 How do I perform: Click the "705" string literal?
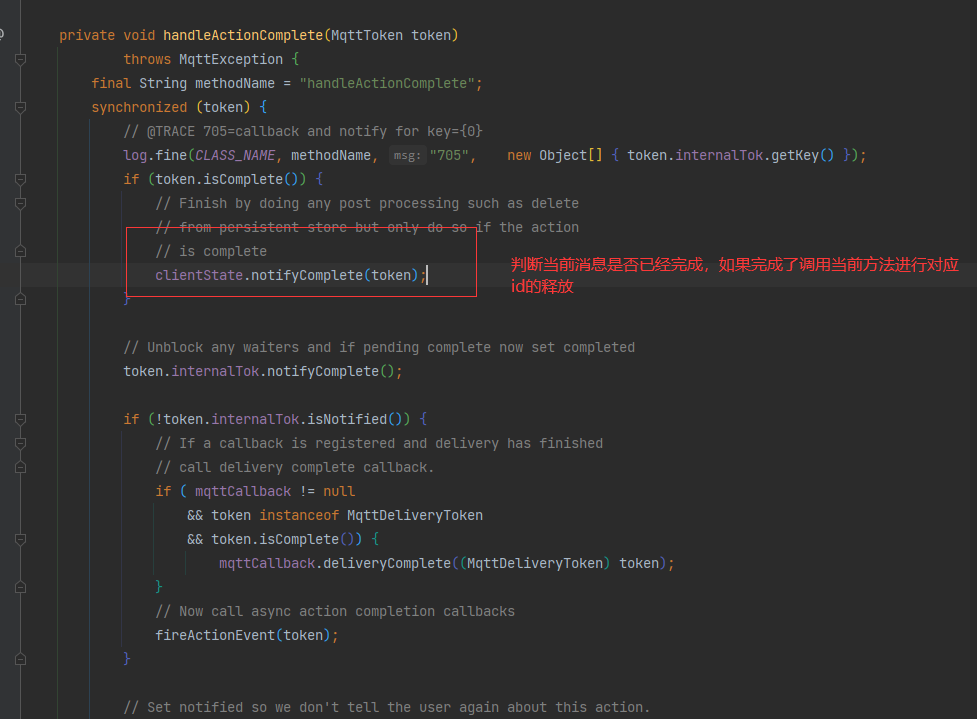tap(449, 156)
